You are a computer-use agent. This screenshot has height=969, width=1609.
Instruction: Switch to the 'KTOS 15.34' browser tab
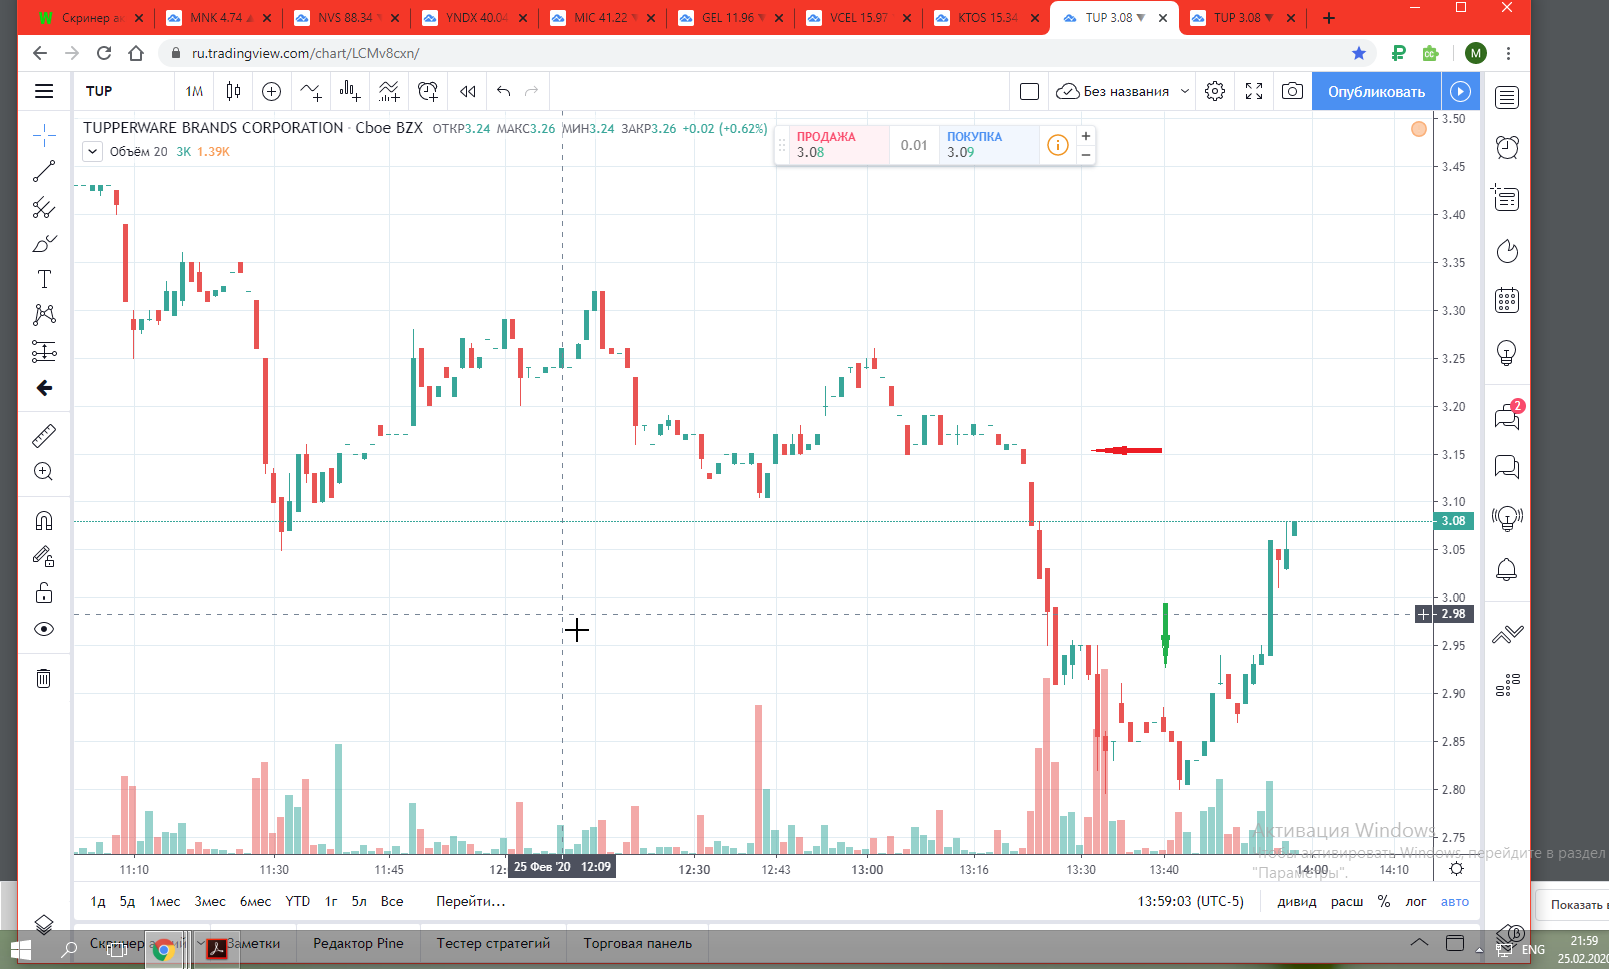click(x=986, y=18)
